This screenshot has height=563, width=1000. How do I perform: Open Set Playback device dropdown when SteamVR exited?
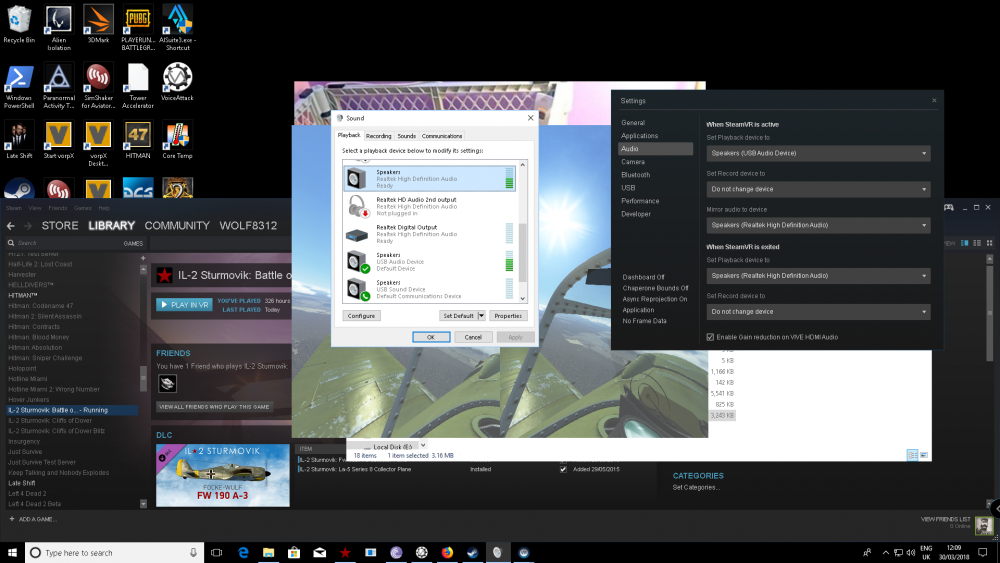[x=818, y=275]
